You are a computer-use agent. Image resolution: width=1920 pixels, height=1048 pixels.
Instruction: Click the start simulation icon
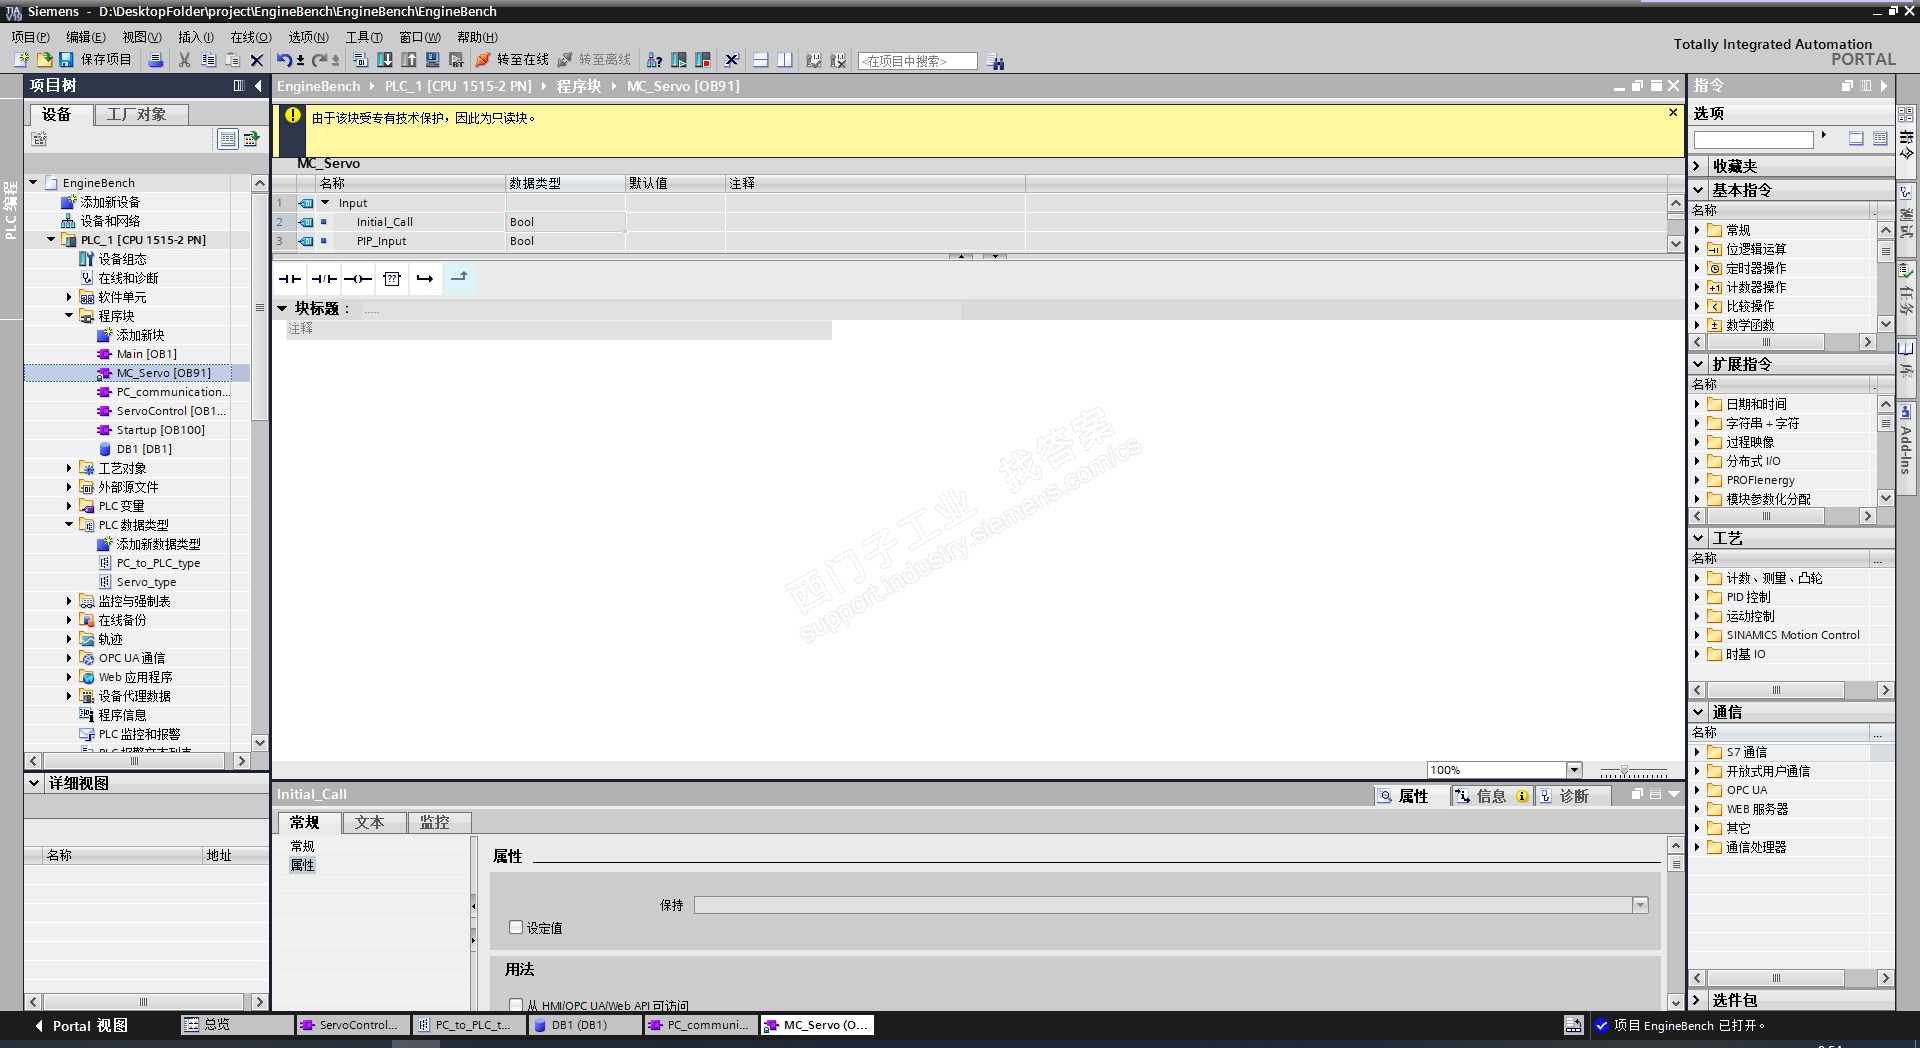click(x=433, y=60)
